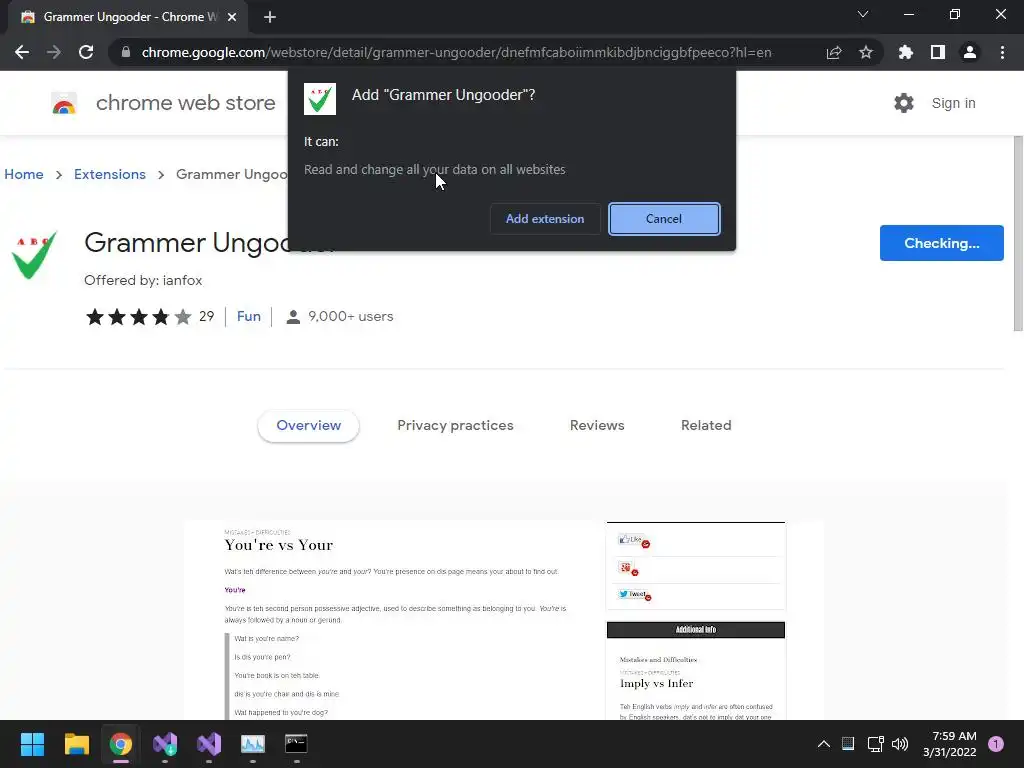Viewport: 1024px width, 768px height.
Task: Open the Extensions breadcrumb link
Action: tap(110, 174)
